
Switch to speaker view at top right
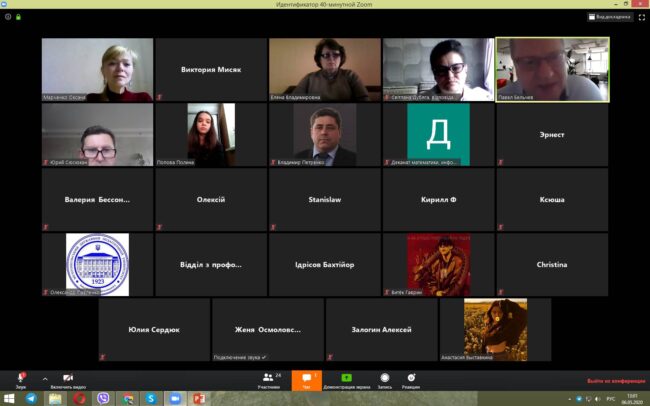click(x=610, y=17)
